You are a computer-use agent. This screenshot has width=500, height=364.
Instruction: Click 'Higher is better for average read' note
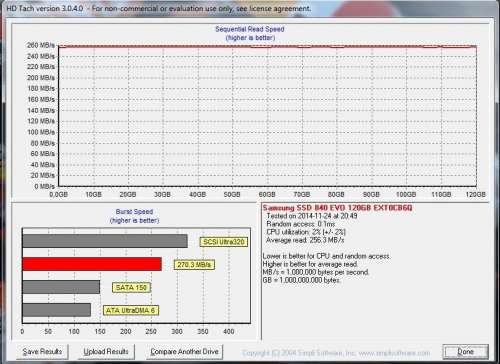coord(310,264)
